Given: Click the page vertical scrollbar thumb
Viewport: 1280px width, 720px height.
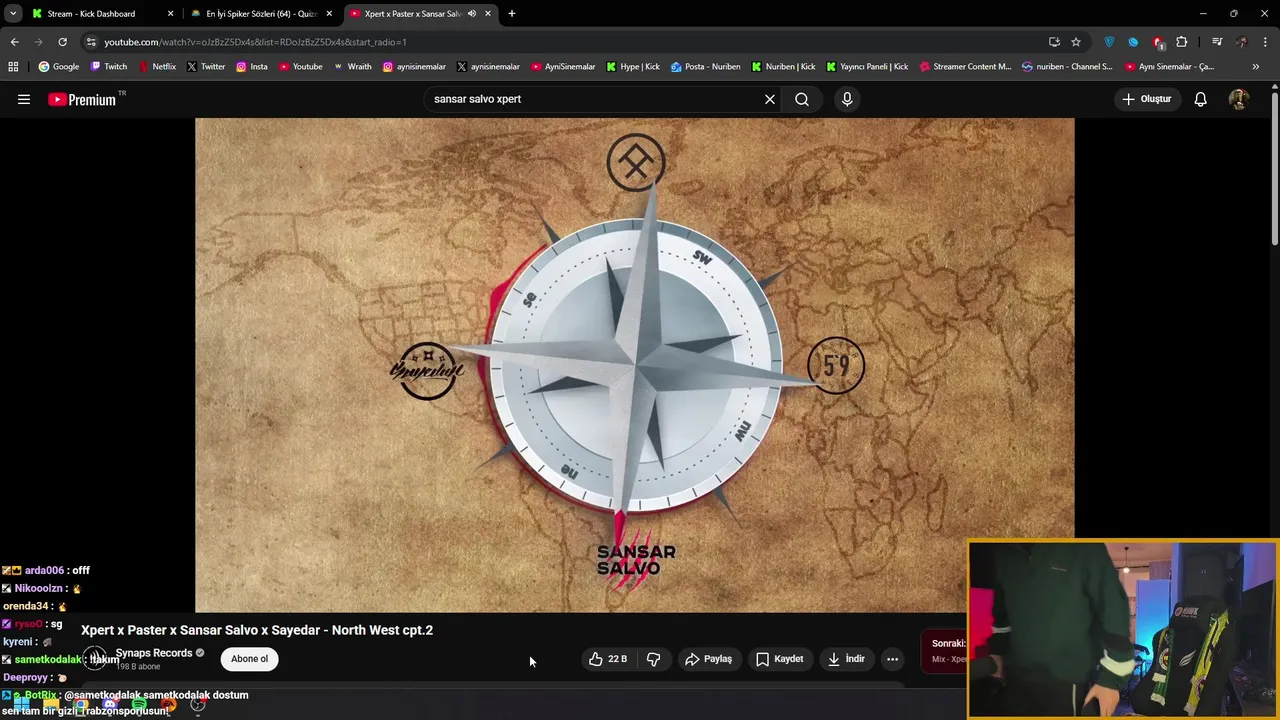Looking at the screenshot, I should 1275,168.
